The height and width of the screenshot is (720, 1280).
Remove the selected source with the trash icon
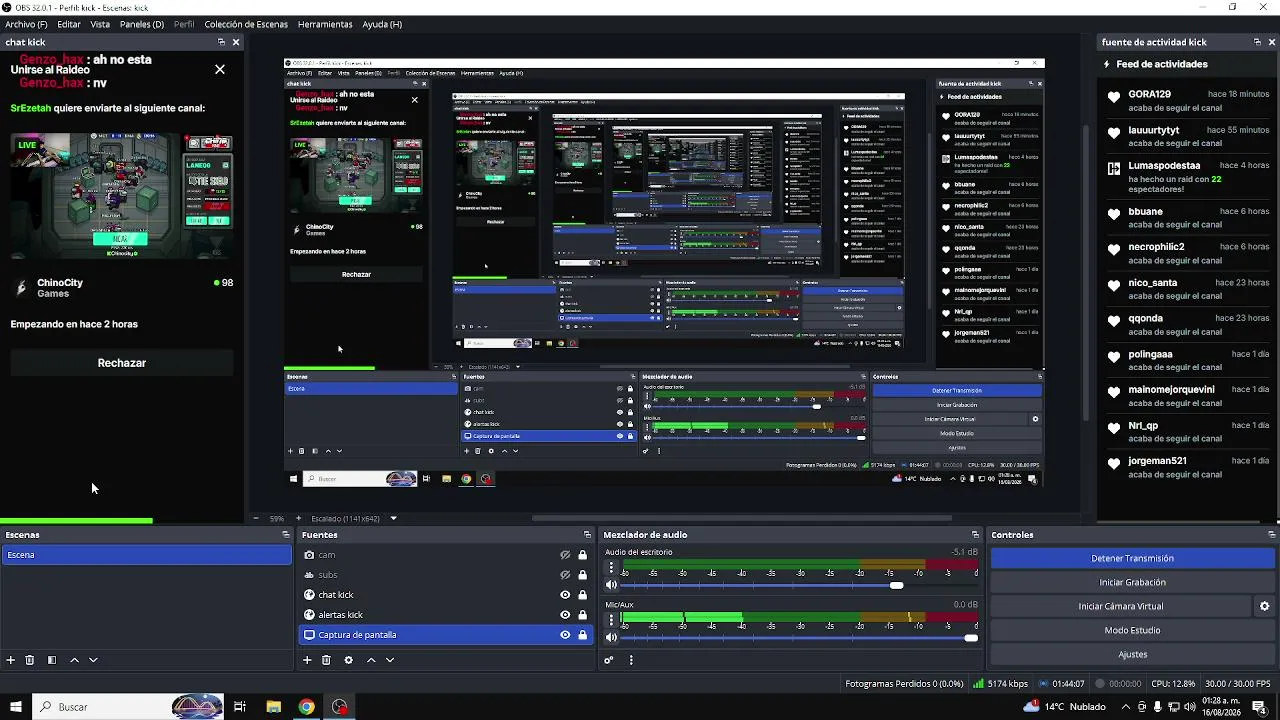point(326,660)
